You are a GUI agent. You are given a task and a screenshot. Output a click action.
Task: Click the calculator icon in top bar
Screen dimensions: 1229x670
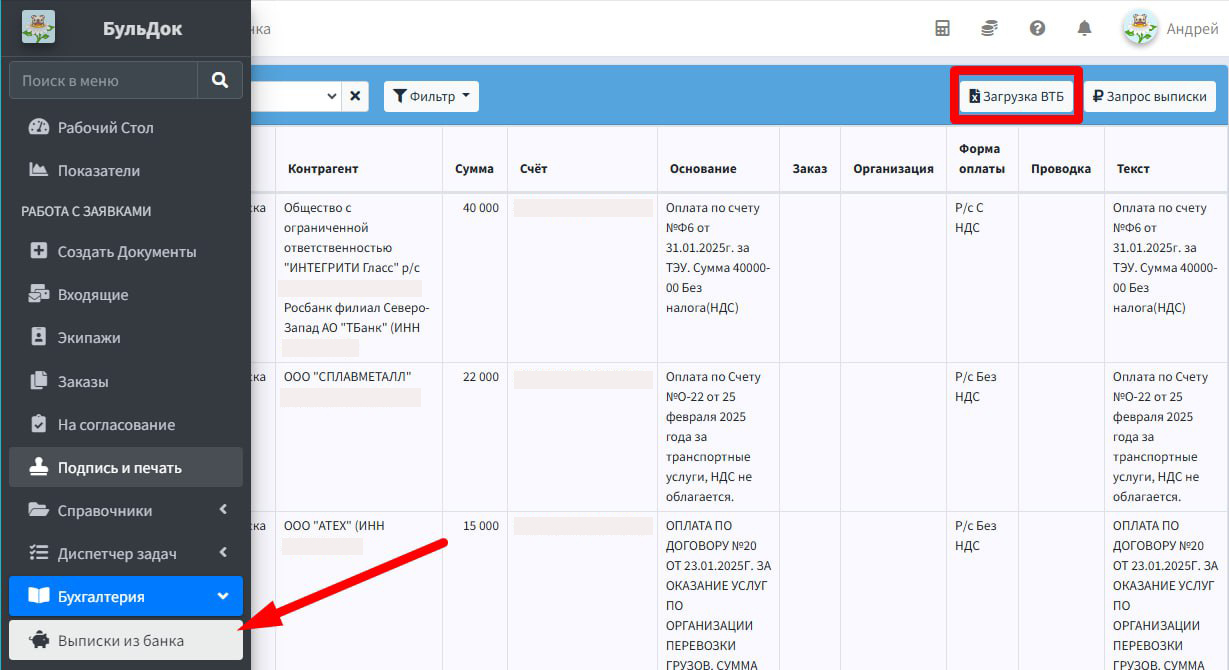pos(942,28)
